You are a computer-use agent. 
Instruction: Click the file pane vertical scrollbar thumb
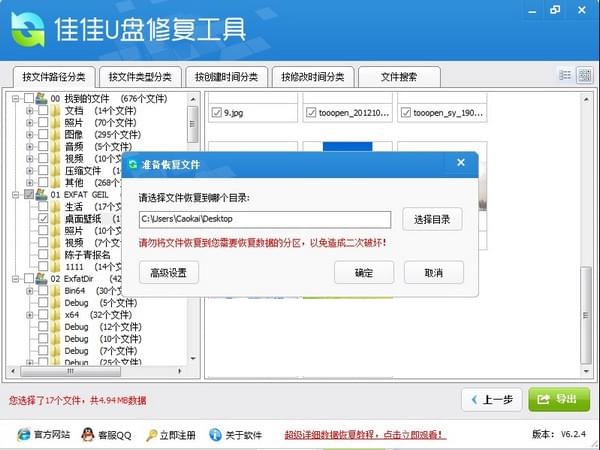pyautogui.click(x=586, y=315)
